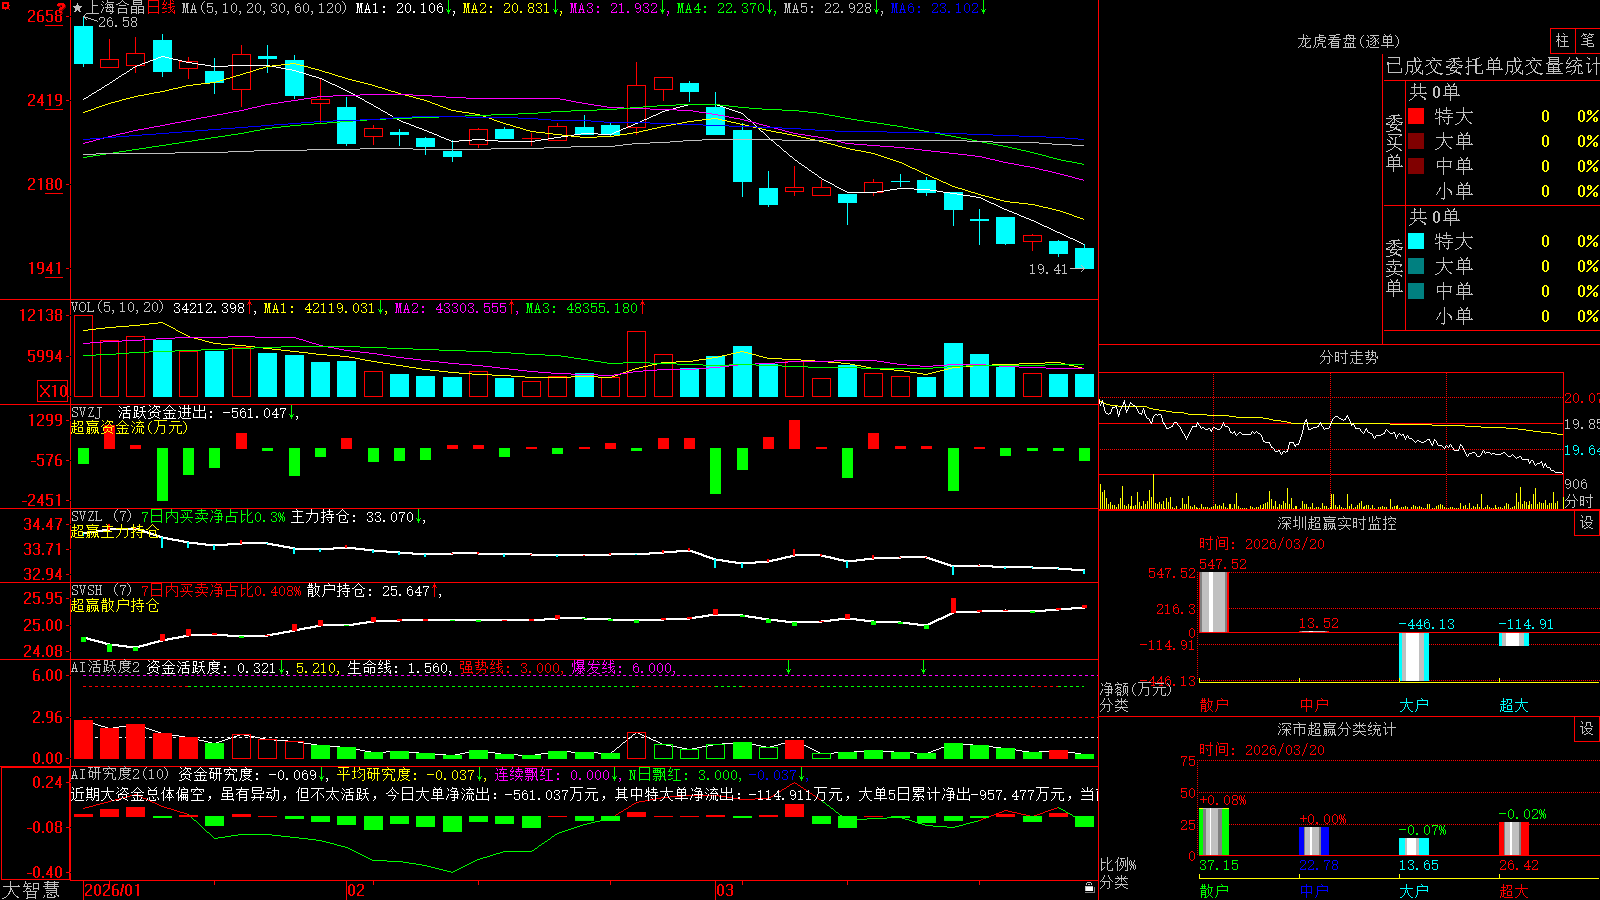Click the dark red 大单 buy-order swatch

point(1416,141)
